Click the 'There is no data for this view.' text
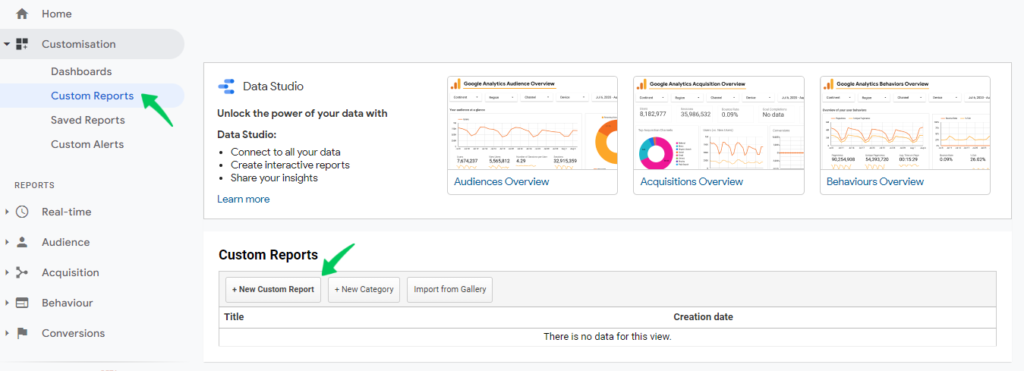The width and height of the screenshot is (1024, 371). pos(607,337)
